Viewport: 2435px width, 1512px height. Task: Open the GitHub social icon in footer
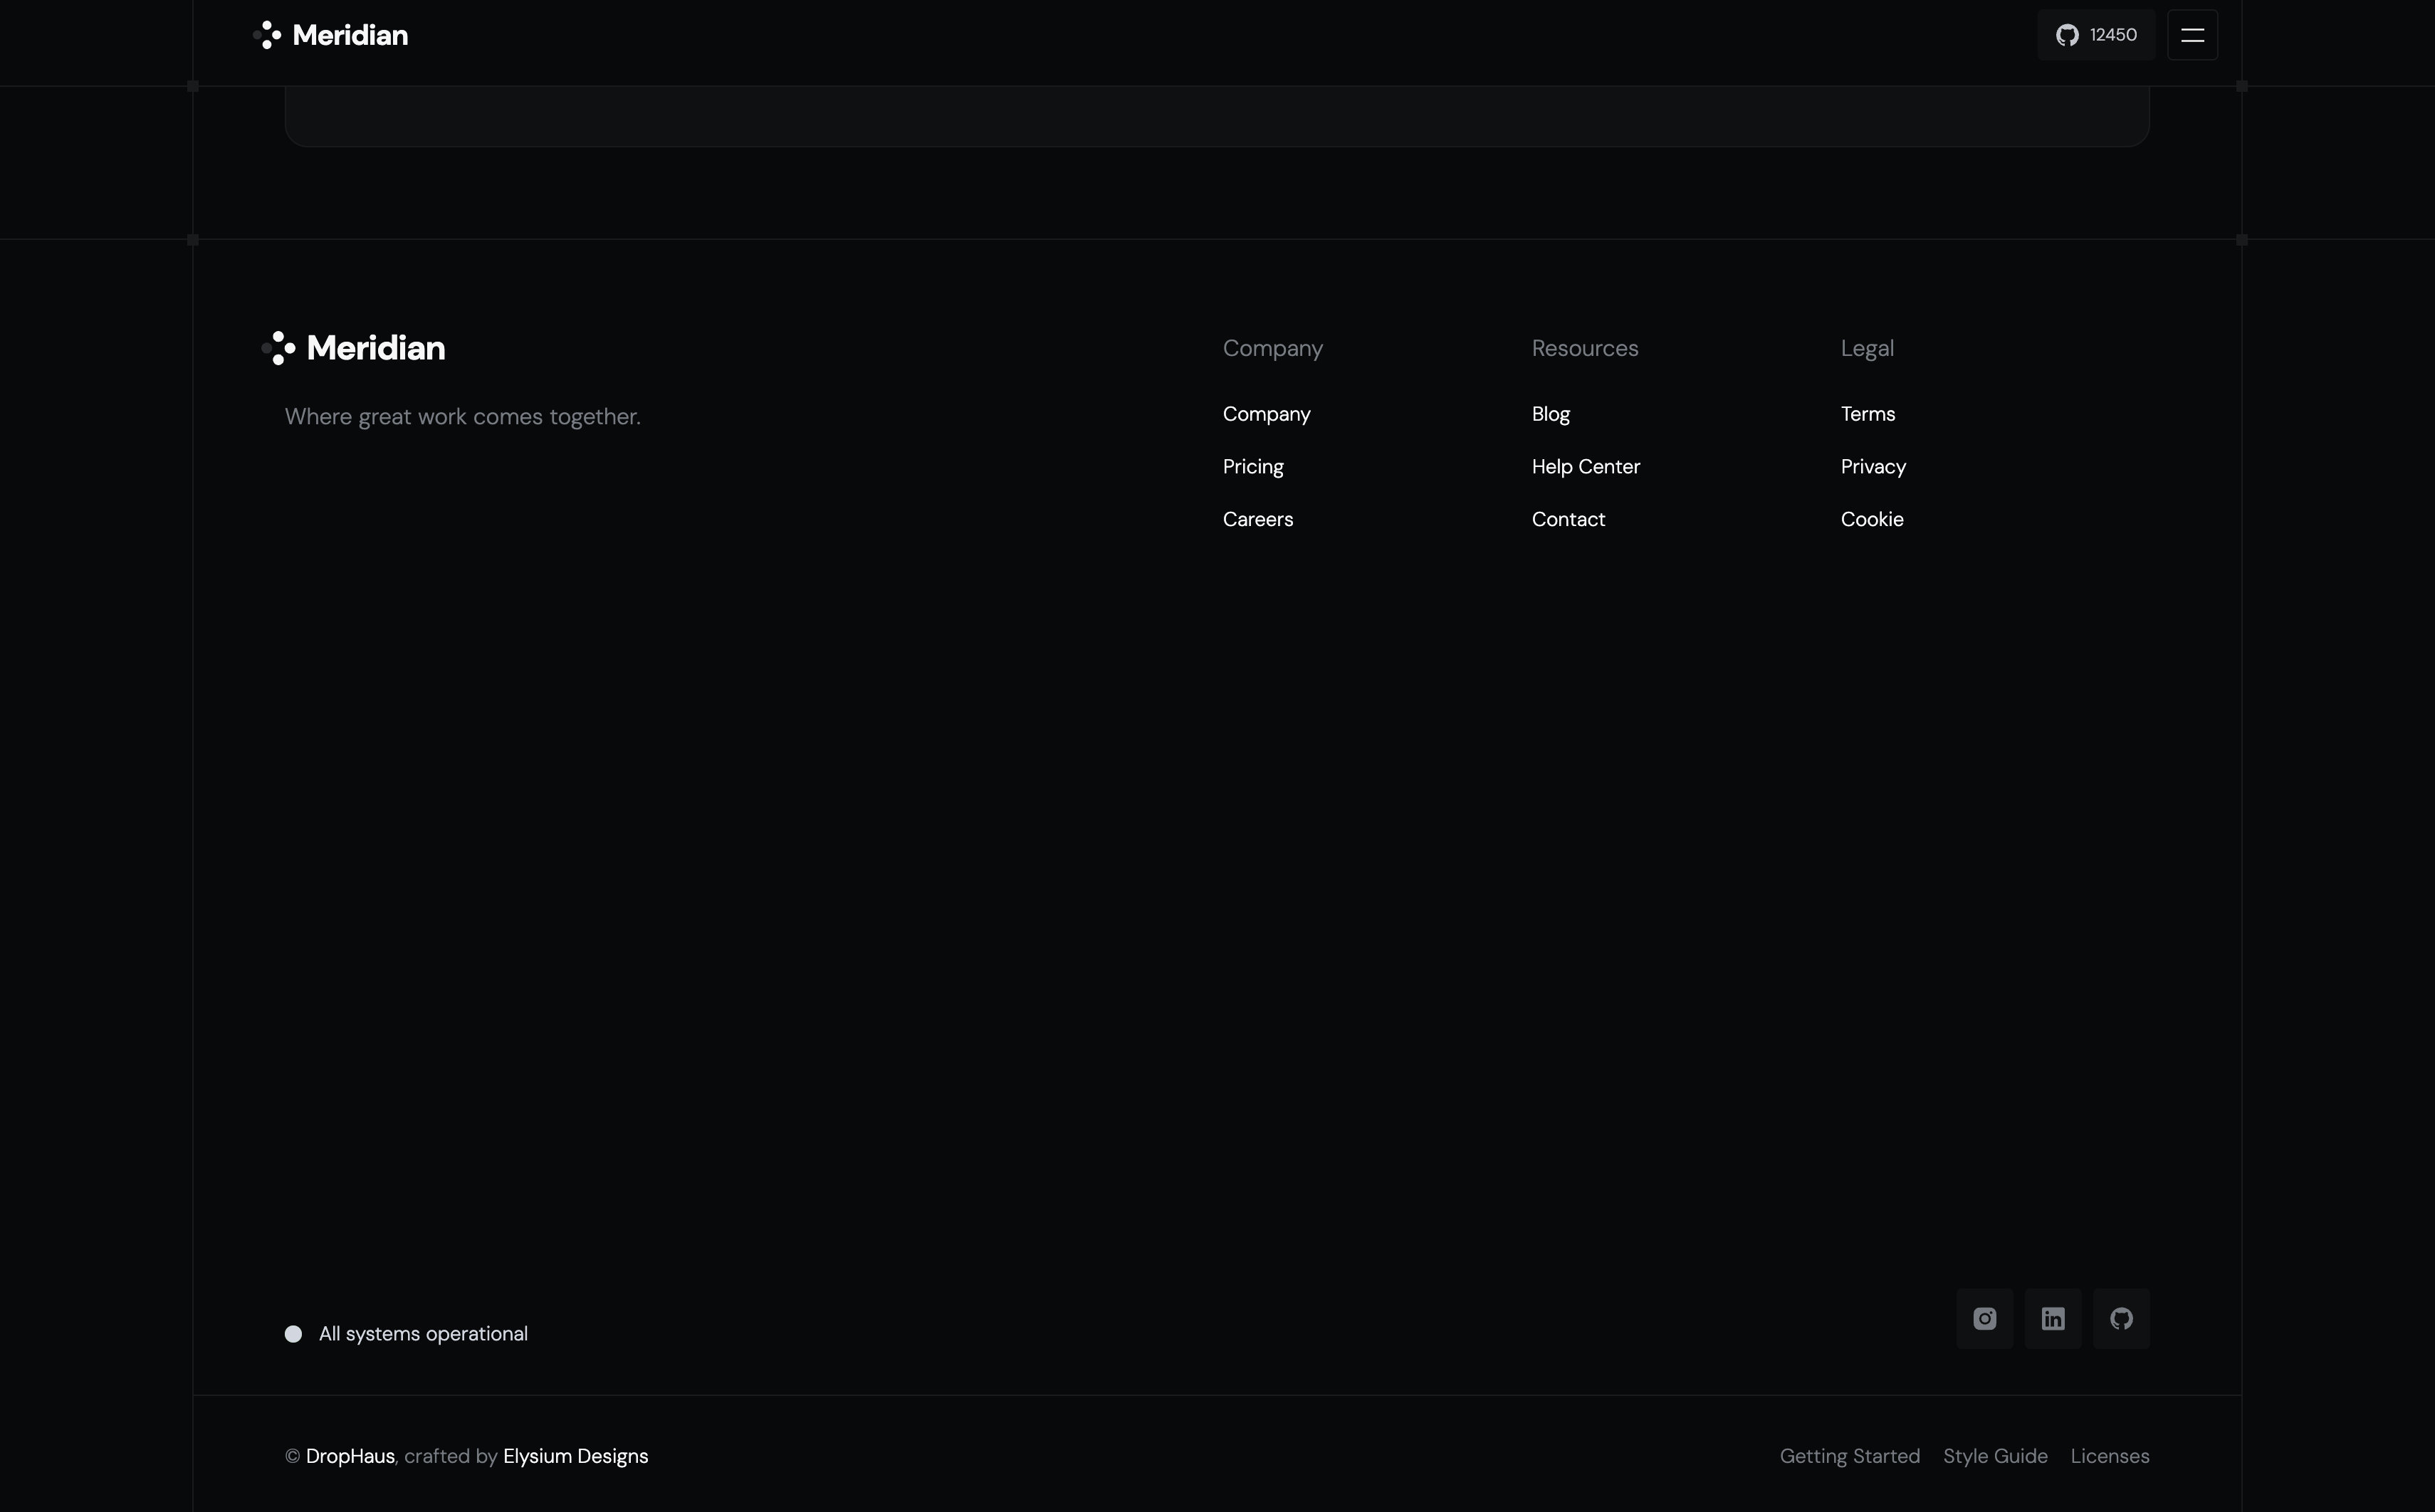point(2121,1319)
